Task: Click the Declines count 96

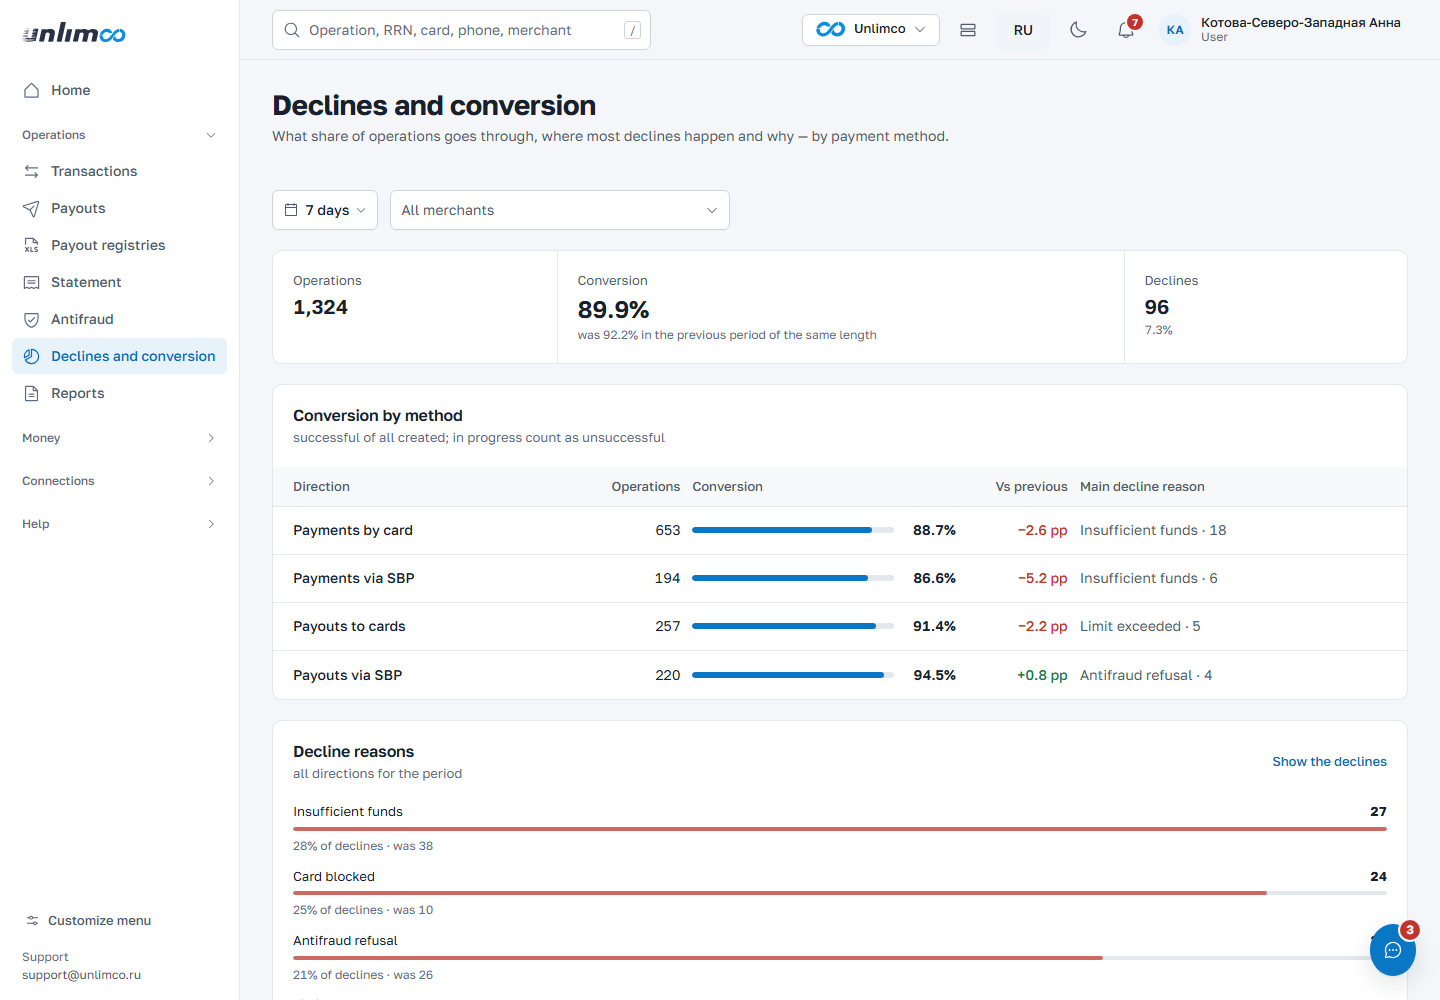Action: 1157,307
